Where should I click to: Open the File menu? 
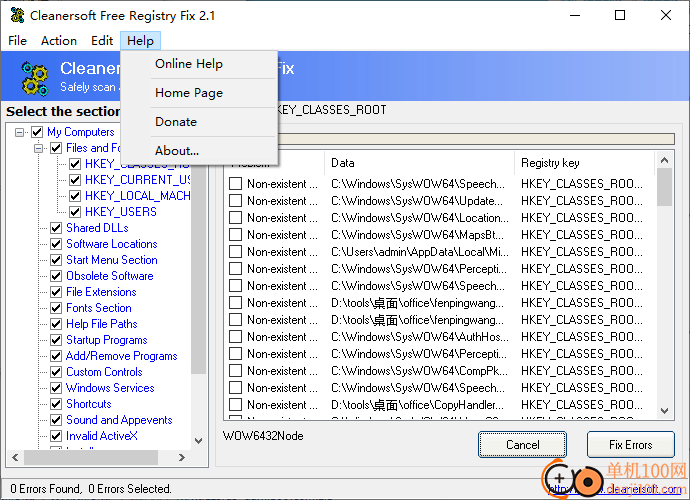pyautogui.click(x=17, y=41)
